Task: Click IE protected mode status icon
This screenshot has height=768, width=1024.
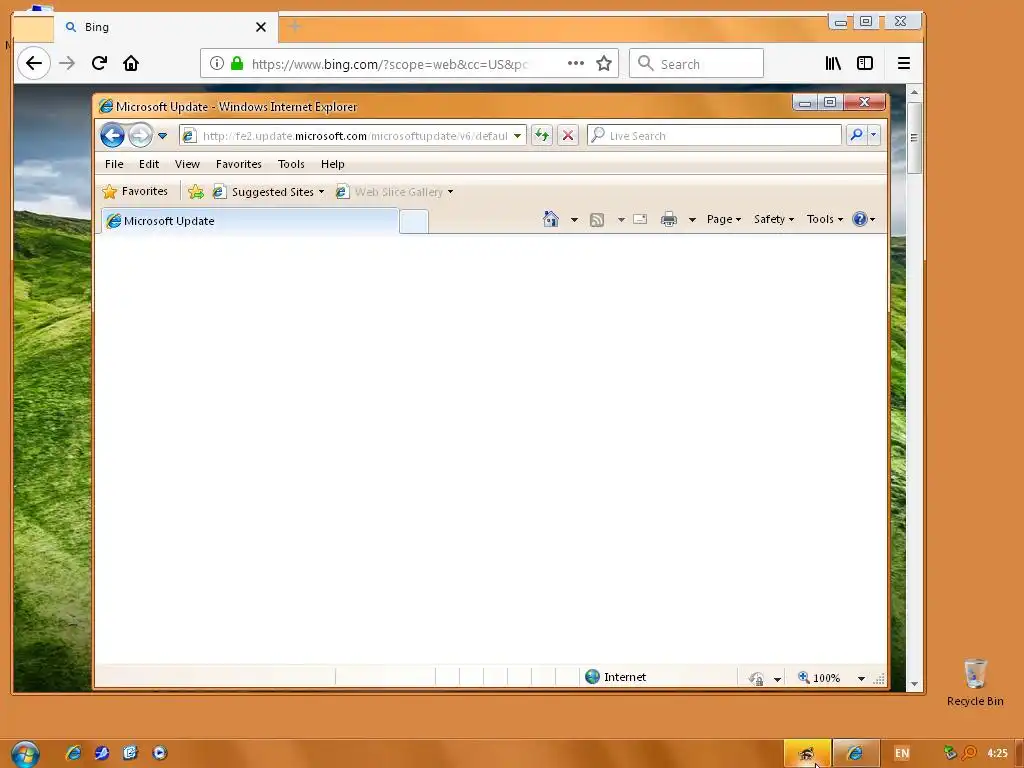Action: (757, 679)
